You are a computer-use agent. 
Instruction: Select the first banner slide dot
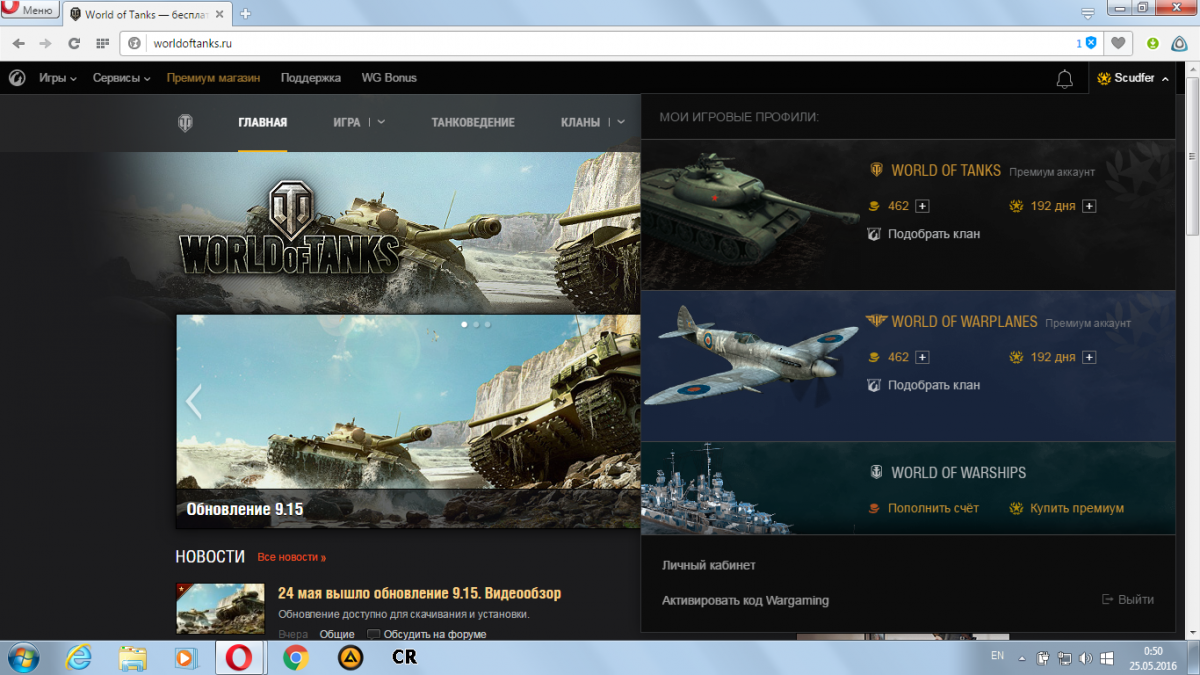coord(464,325)
